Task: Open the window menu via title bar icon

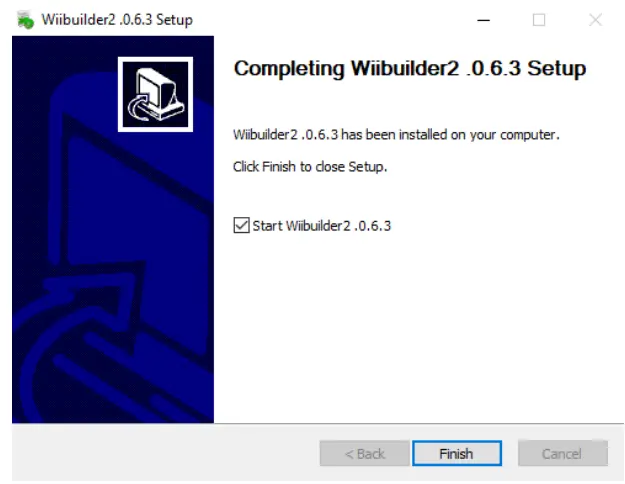Action: click(x=26, y=20)
